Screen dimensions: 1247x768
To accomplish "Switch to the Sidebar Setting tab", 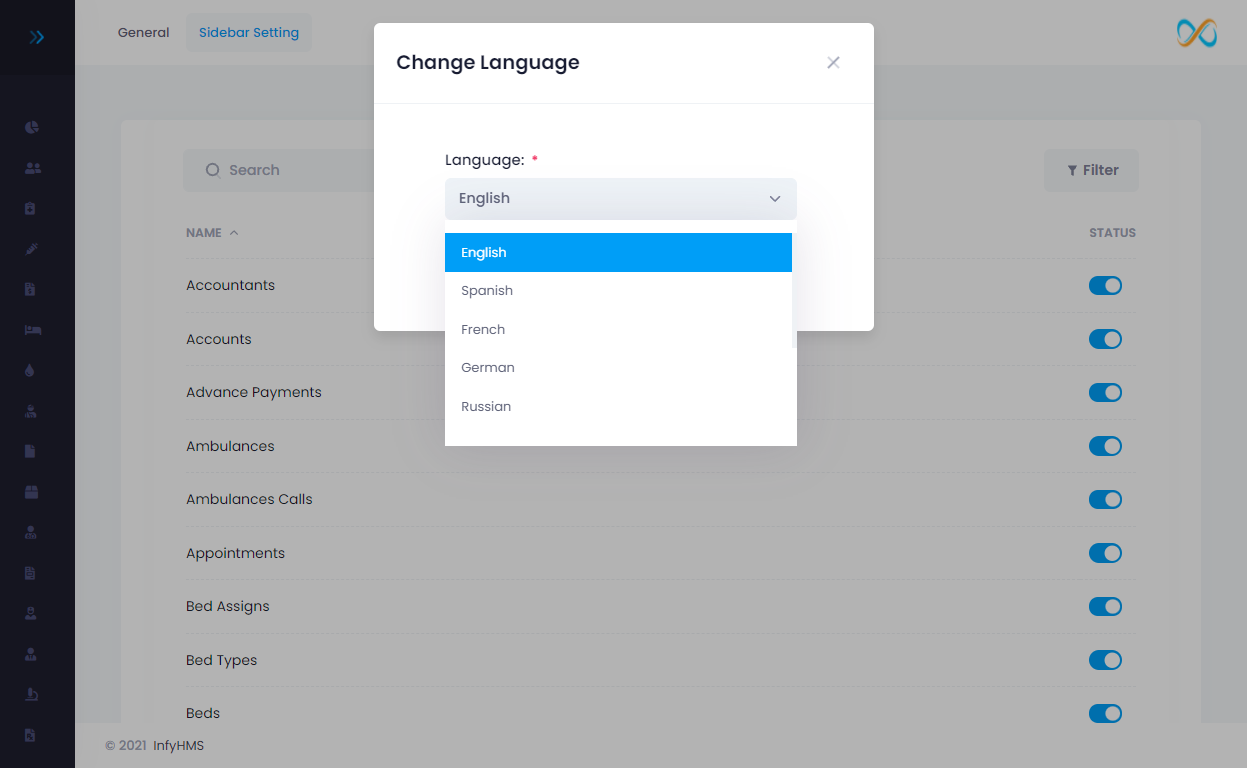I will click(x=248, y=32).
